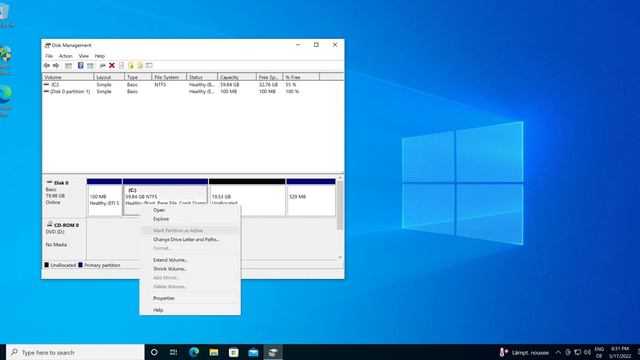Click the NTFS file system cell
This screenshot has height=360, width=640.
[x=160, y=84]
